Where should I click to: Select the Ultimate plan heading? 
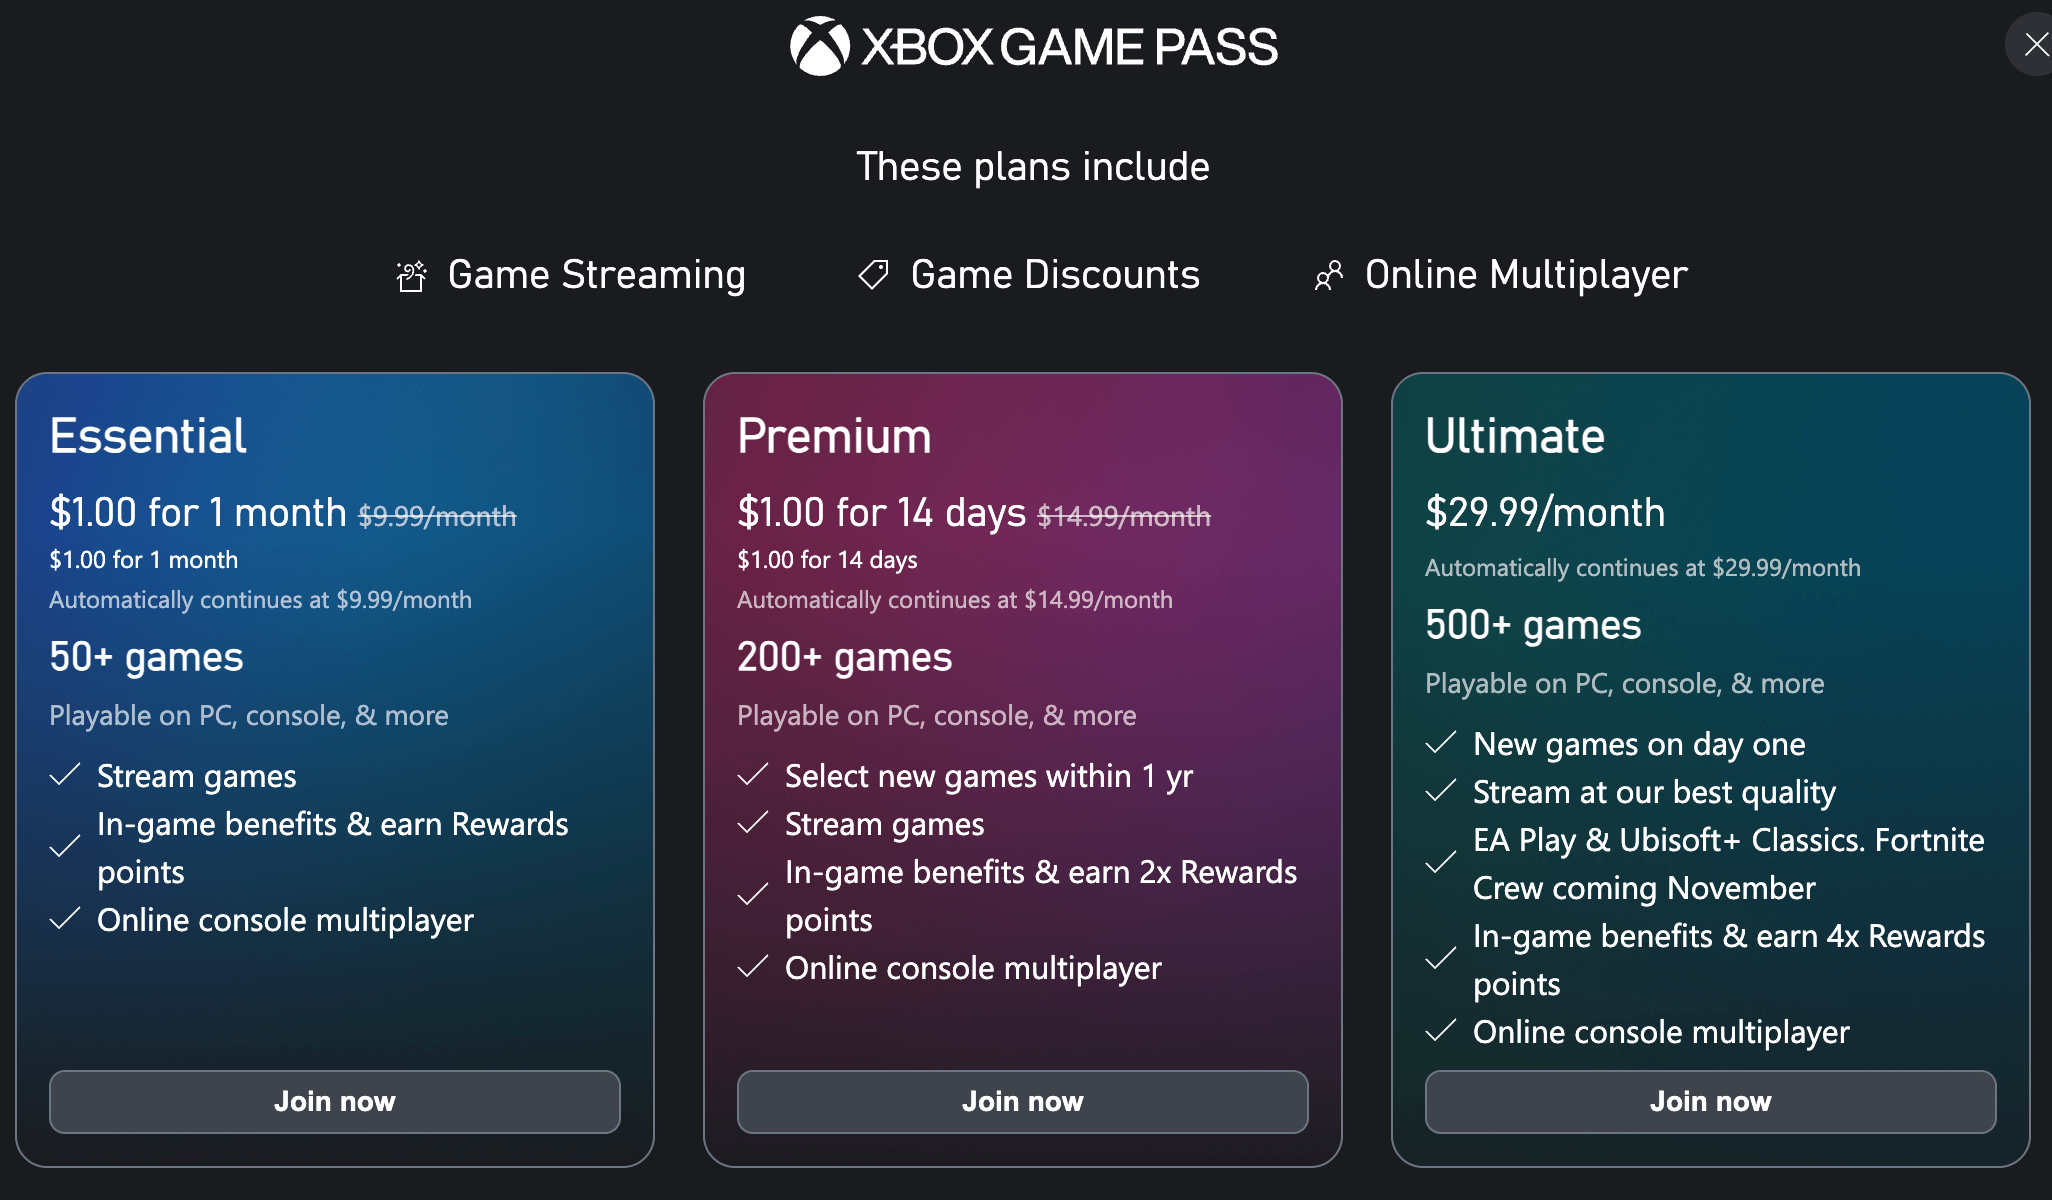pos(1514,436)
